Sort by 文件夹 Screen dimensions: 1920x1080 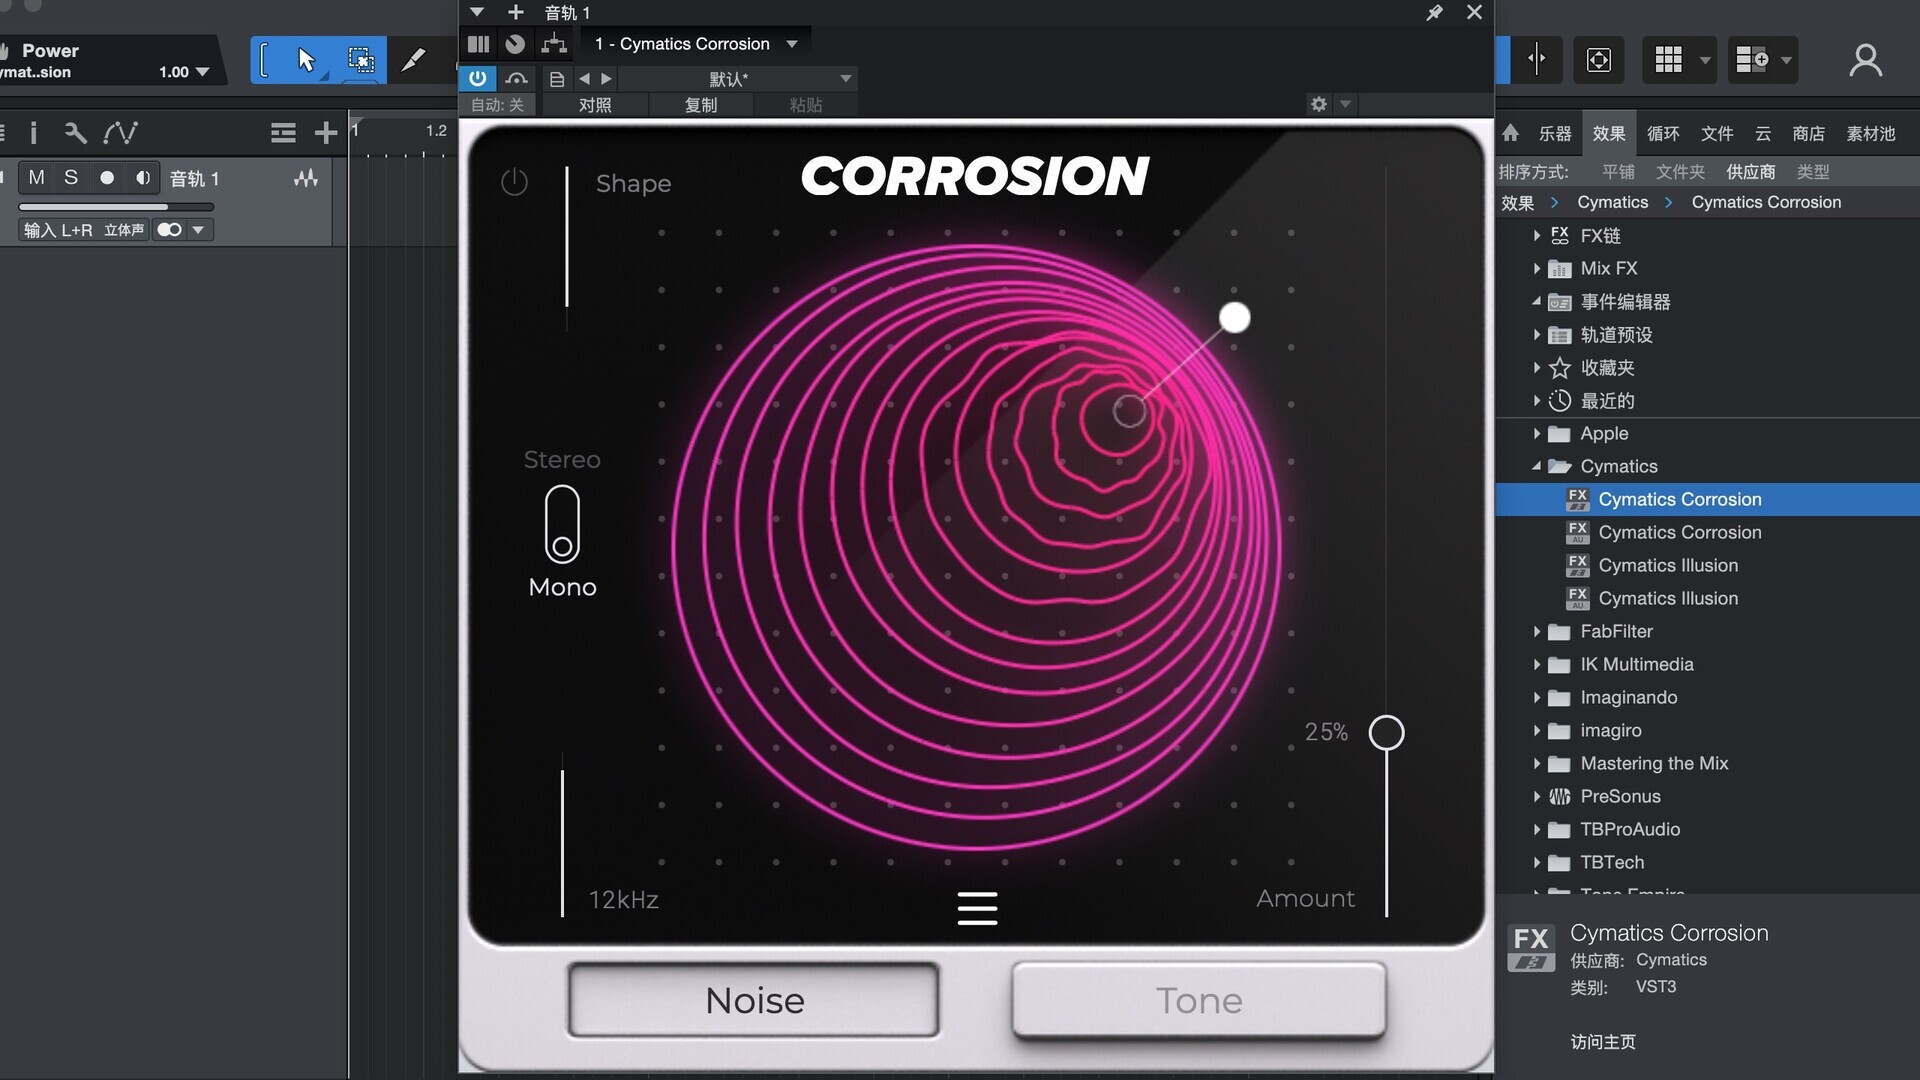[1680, 172]
